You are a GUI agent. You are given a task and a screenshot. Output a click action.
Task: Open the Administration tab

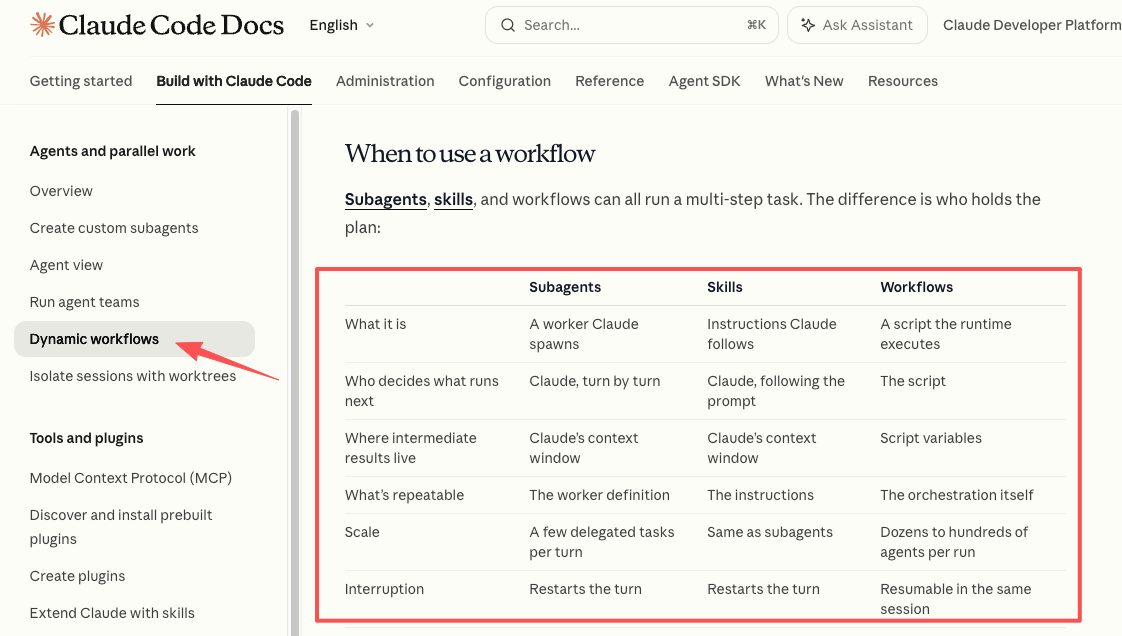click(x=385, y=81)
